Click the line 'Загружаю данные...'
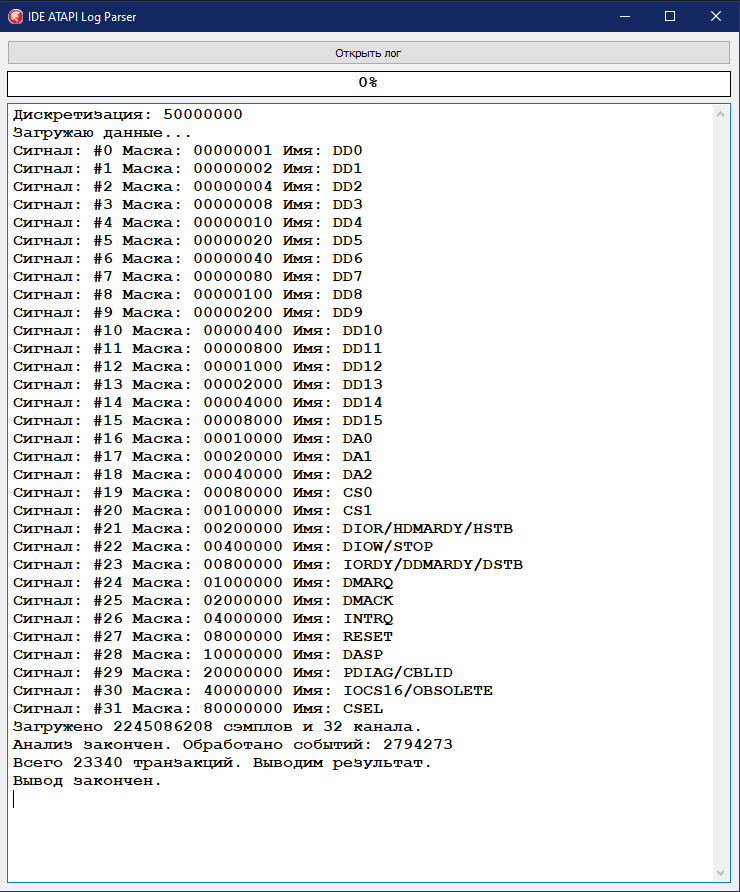Screen dimensions: 740x892 102,133
